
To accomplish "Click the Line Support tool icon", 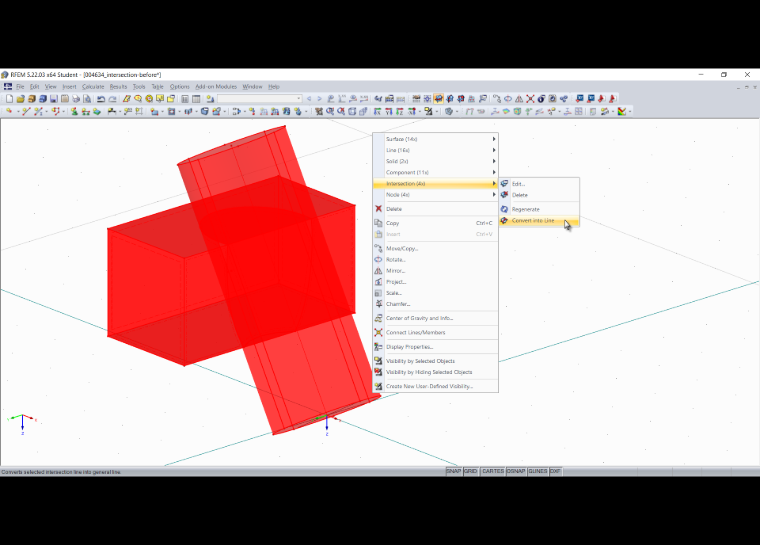I will tap(86, 112).
